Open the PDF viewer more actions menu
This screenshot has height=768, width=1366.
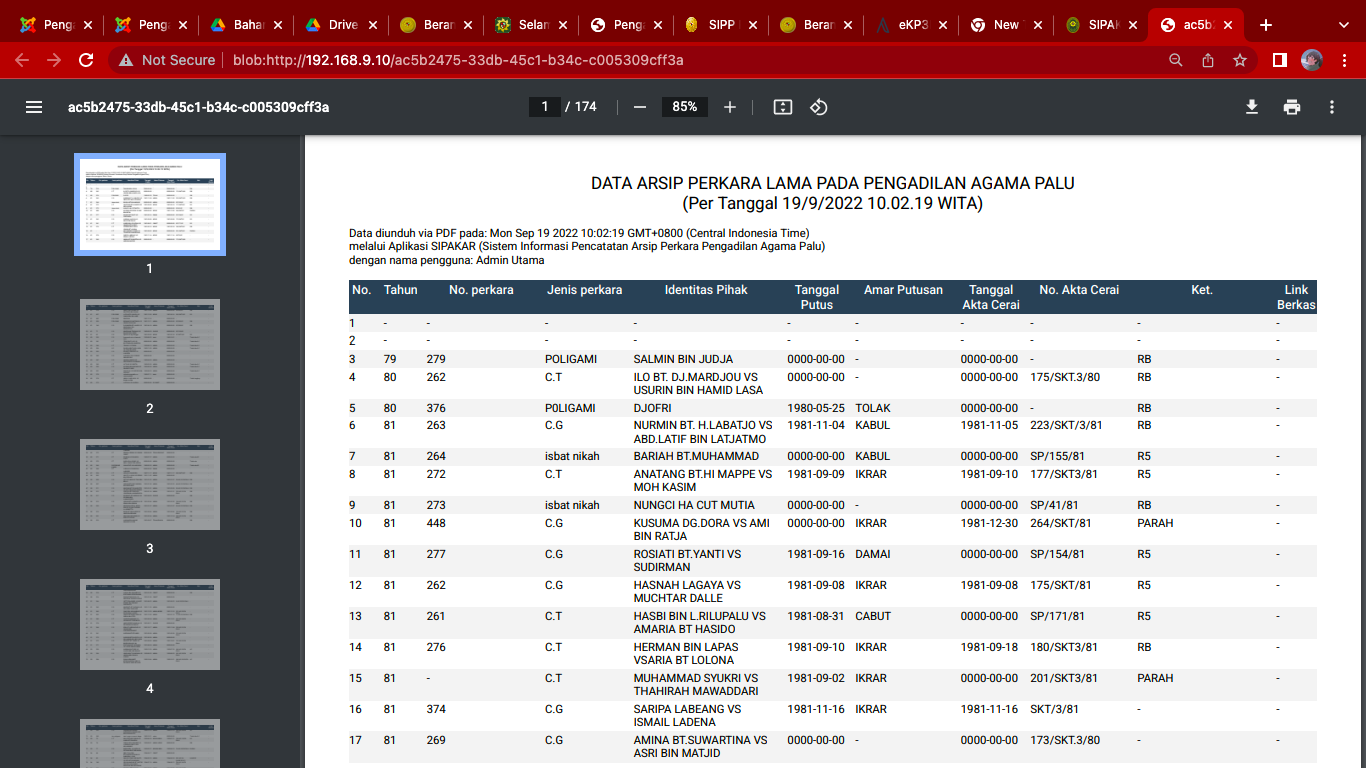1332,107
